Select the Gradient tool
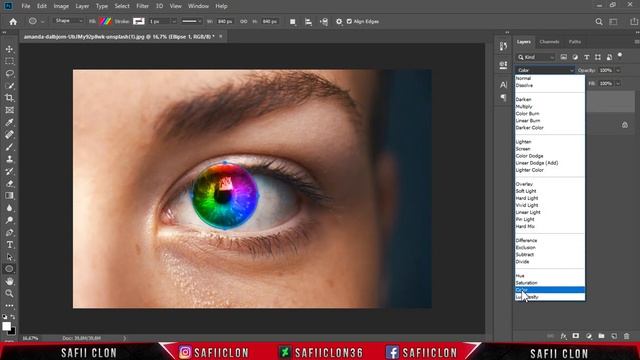Viewport: 640px width, 360px height. (x=9, y=196)
